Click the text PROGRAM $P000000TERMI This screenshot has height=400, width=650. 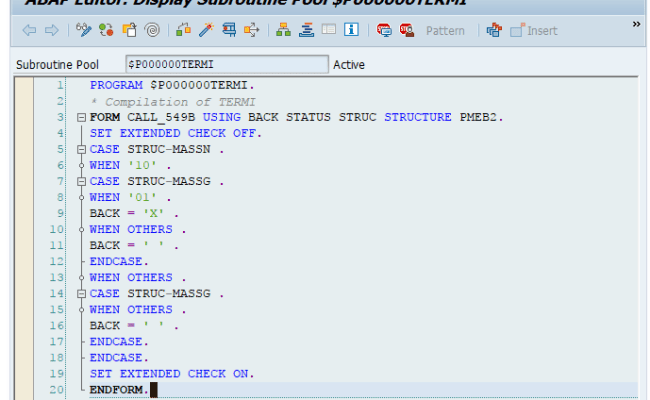click(x=172, y=85)
